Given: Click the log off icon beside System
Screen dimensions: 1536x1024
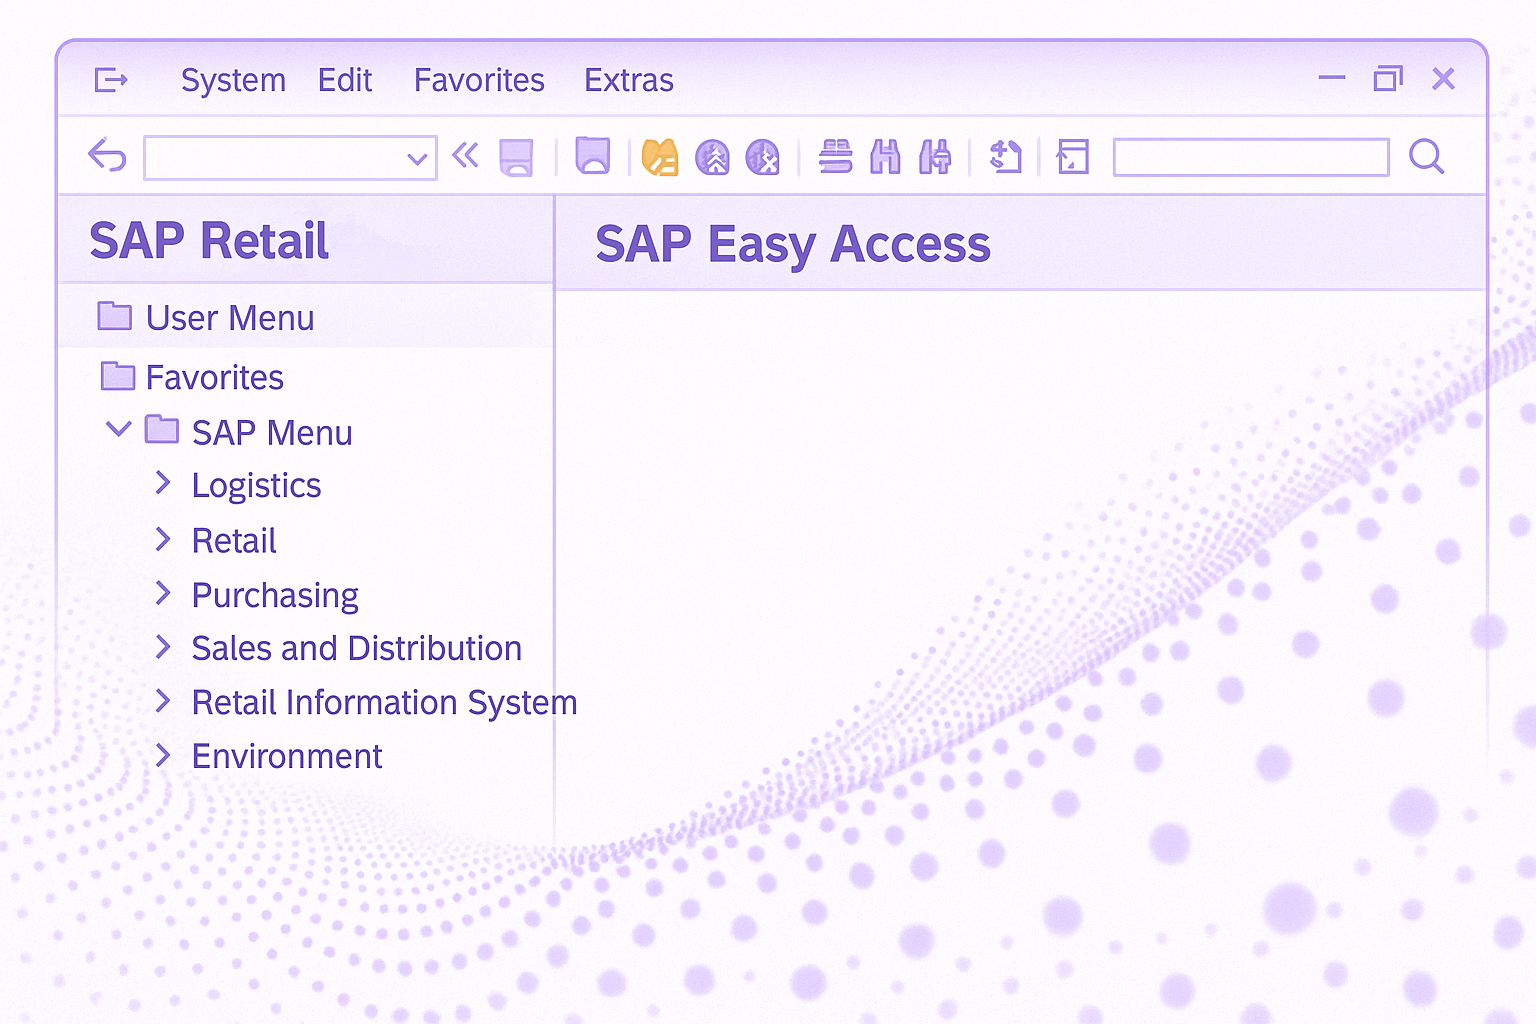Looking at the screenshot, I should click(x=111, y=80).
